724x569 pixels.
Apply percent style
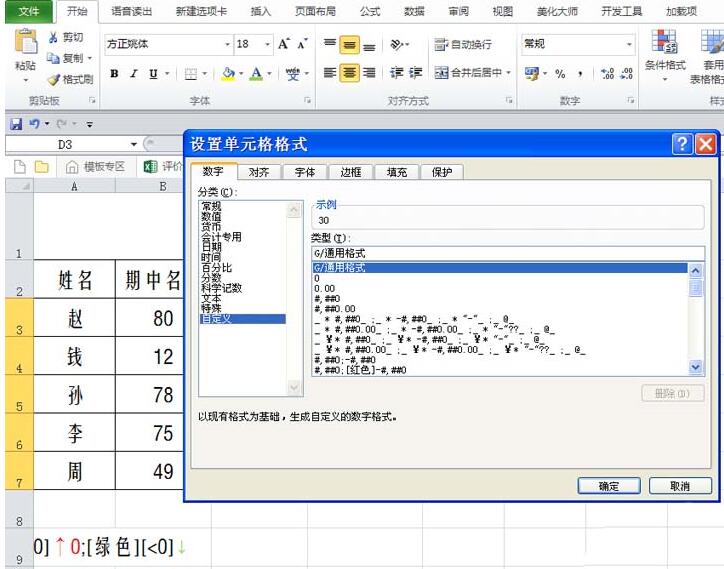[x=560, y=73]
